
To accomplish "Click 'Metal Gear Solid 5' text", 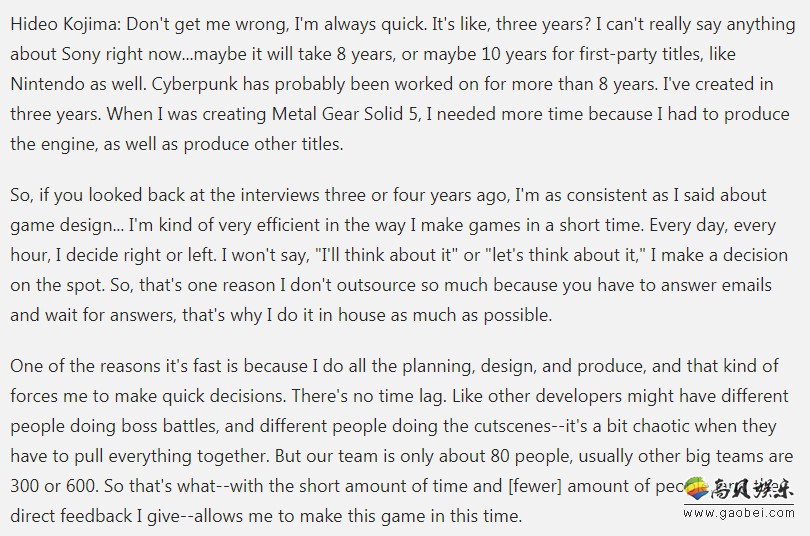I will click(345, 114).
